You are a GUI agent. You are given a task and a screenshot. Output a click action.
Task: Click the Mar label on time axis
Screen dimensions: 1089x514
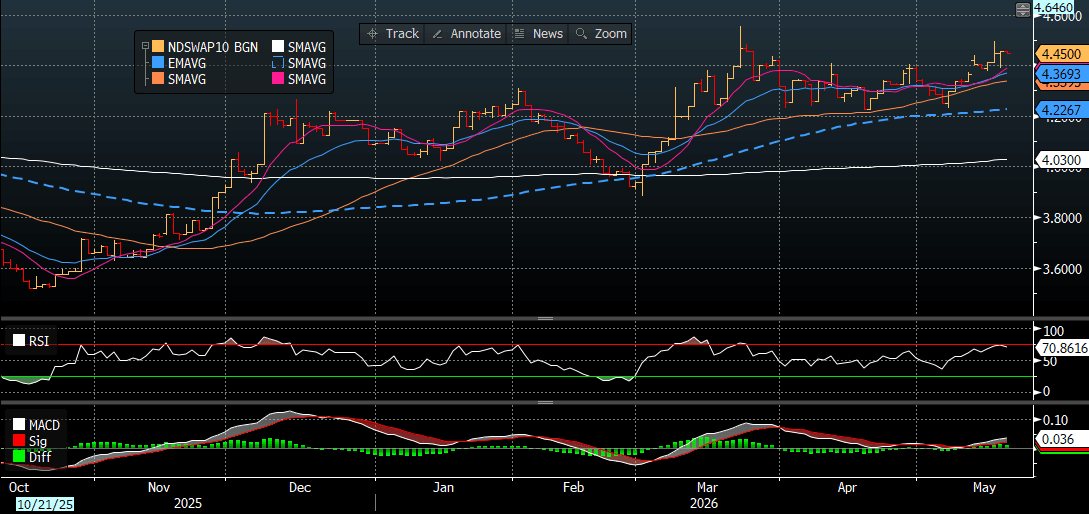tap(708, 488)
